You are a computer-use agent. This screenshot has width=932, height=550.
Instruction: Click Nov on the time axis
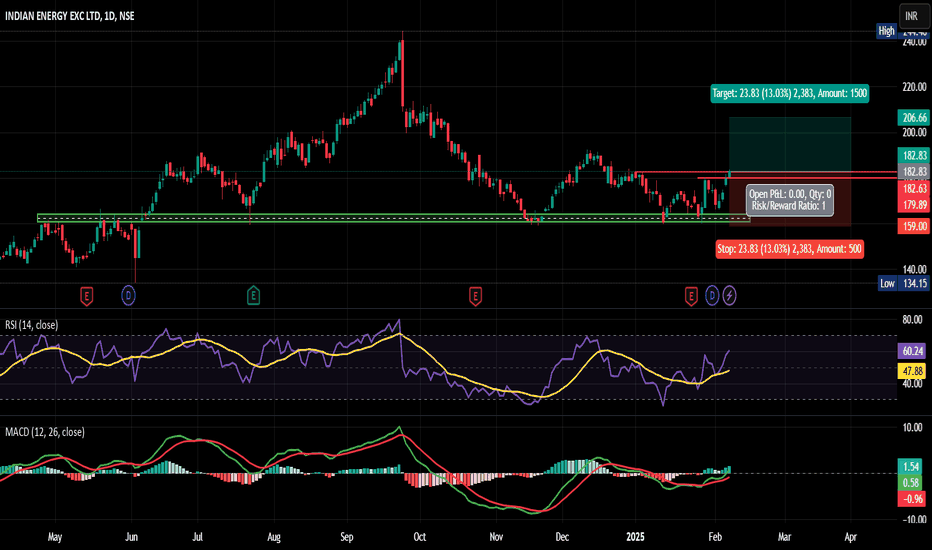tap(496, 537)
